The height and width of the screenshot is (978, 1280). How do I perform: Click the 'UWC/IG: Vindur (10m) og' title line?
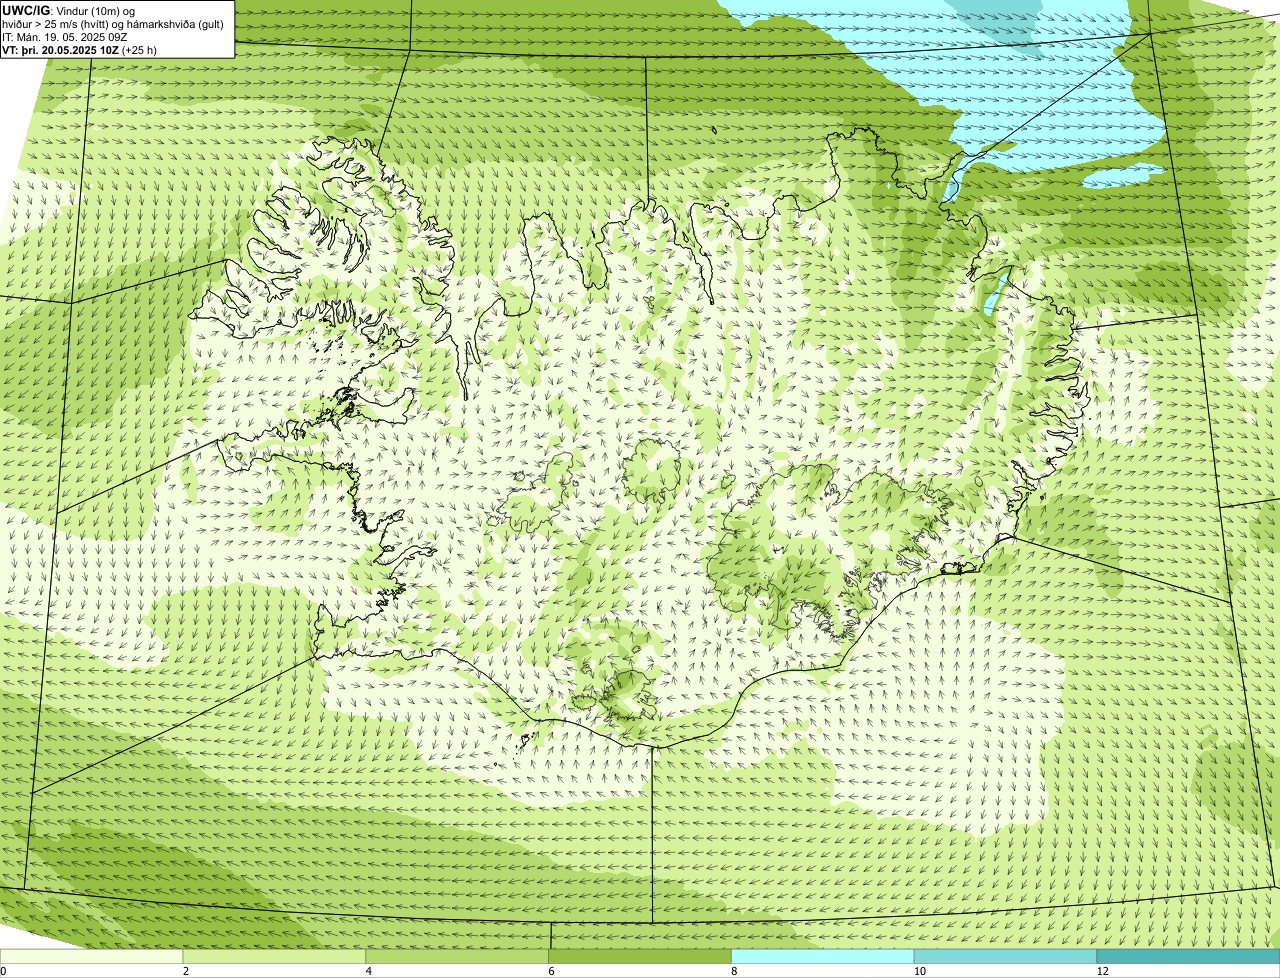(68, 10)
